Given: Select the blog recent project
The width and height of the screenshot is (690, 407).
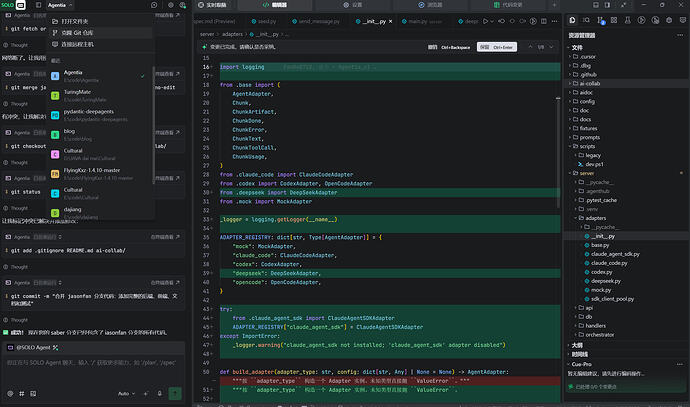Looking at the screenshot, I should click(99, 135).
